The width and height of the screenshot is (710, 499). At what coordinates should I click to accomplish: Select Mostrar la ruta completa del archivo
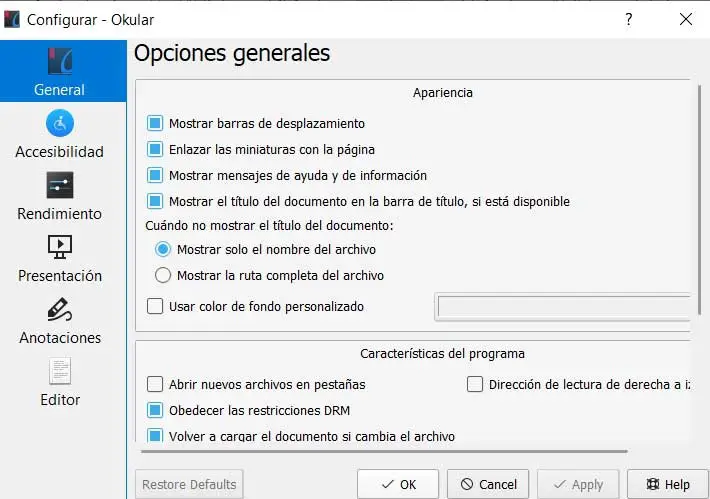(x=164, y=275)
